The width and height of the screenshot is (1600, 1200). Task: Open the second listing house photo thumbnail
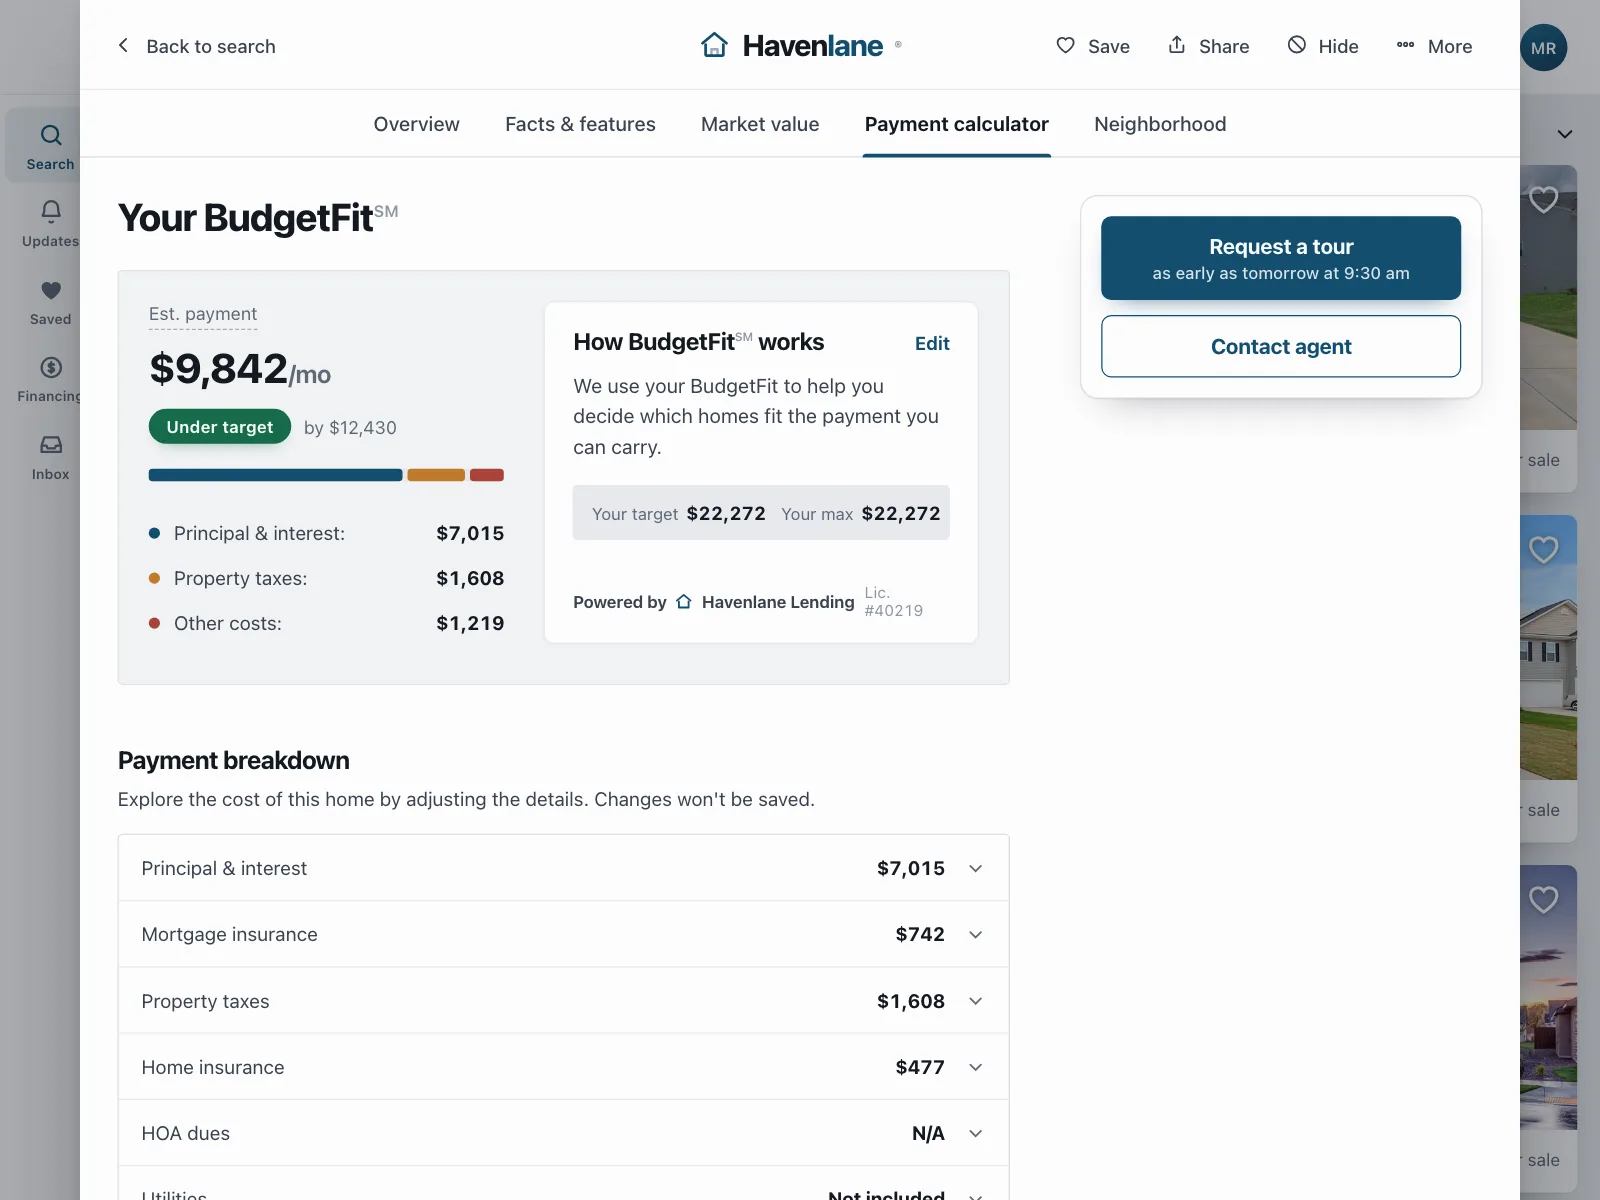click(x=1548, y=648)
